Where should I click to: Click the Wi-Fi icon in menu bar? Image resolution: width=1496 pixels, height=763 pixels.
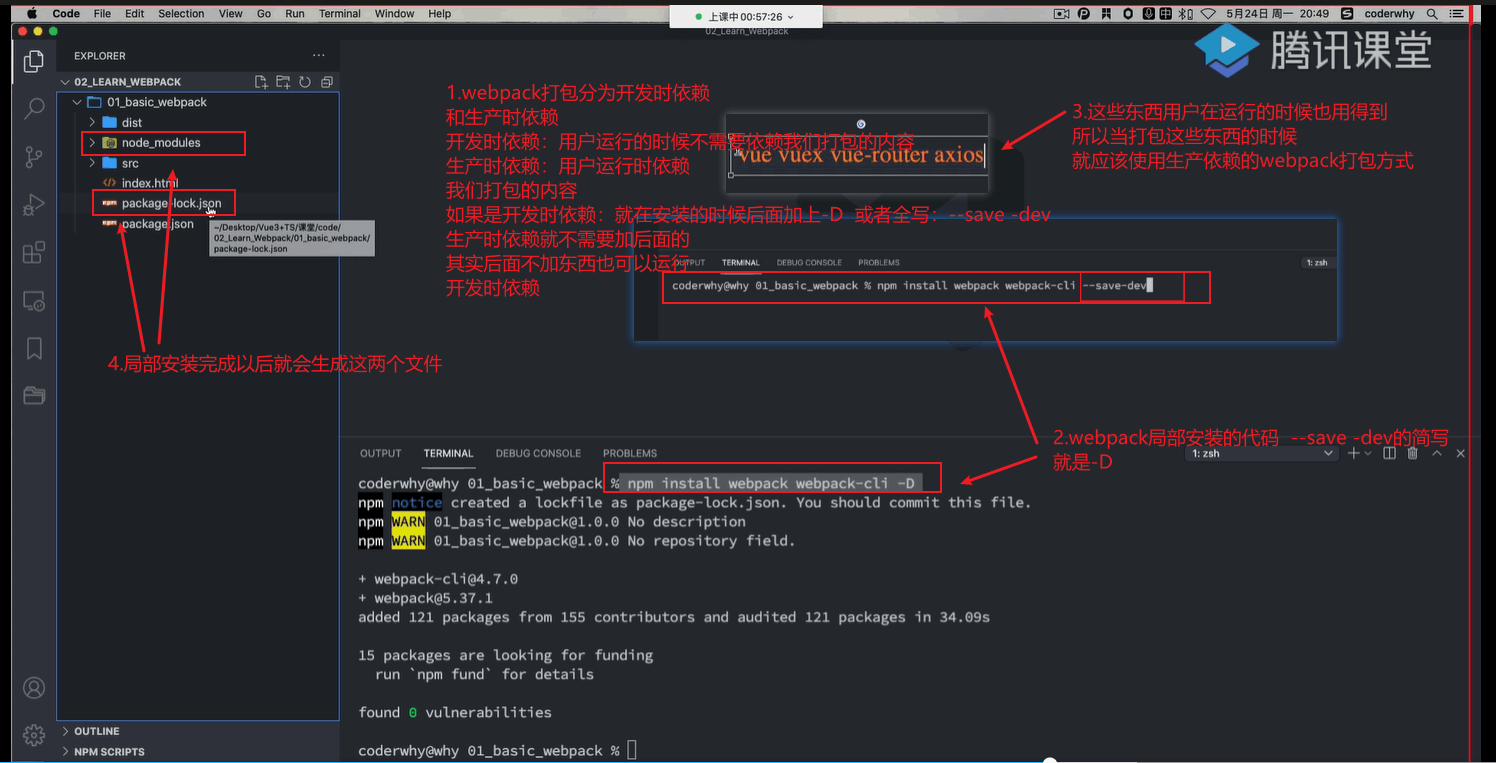pos(1208,14)
